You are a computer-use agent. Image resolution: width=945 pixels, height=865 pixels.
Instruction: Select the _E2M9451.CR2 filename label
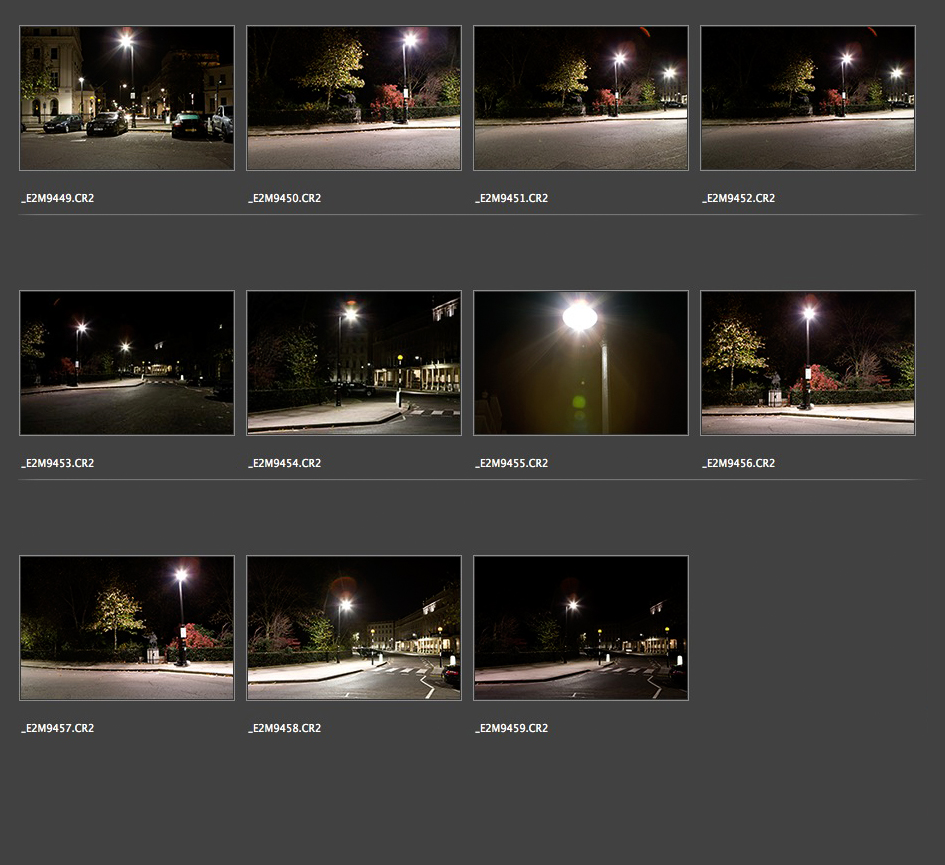click(x=512, y=198)
